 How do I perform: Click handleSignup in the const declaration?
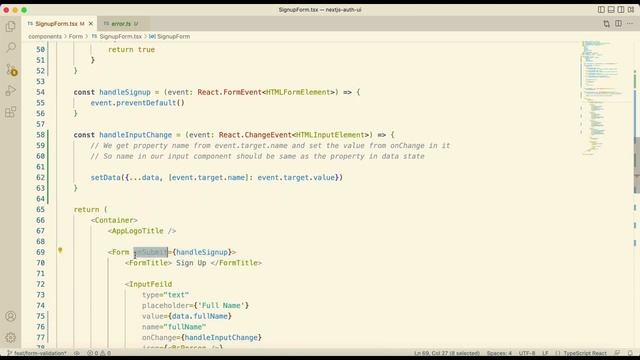click(125, 92)
